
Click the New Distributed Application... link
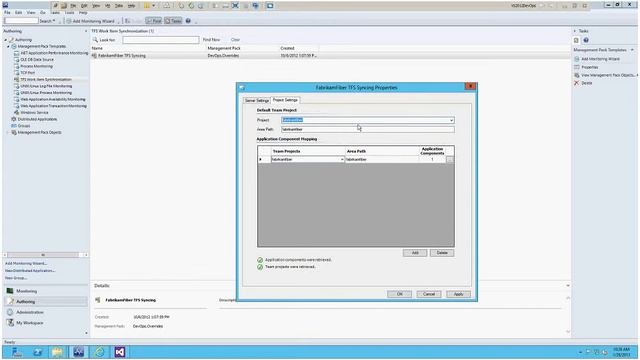(x=30, y=271)
